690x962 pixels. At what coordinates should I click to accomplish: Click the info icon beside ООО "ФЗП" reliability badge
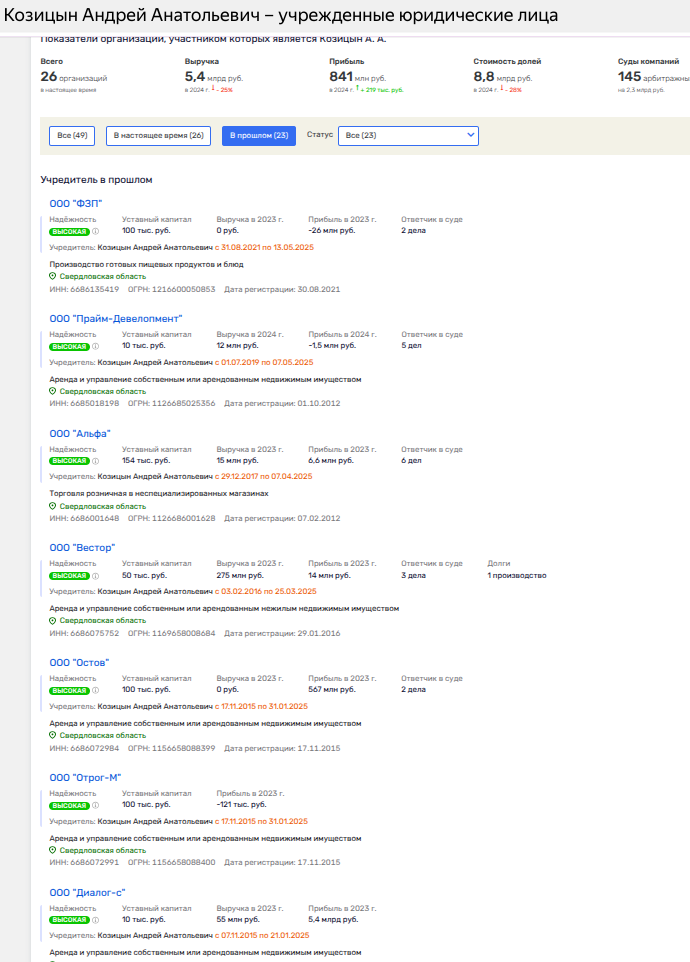96,231
